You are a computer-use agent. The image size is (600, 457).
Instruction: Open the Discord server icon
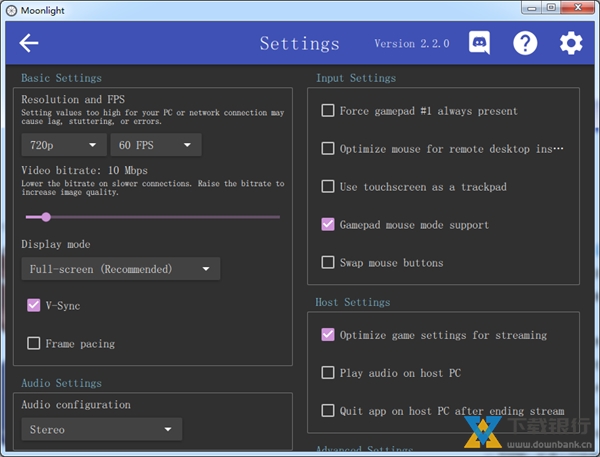[479, 43]
